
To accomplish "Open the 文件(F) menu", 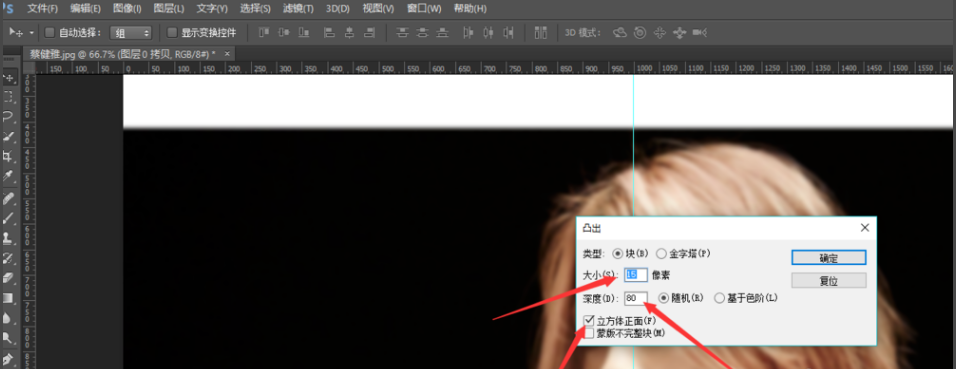I will click(x=43, y=9).
